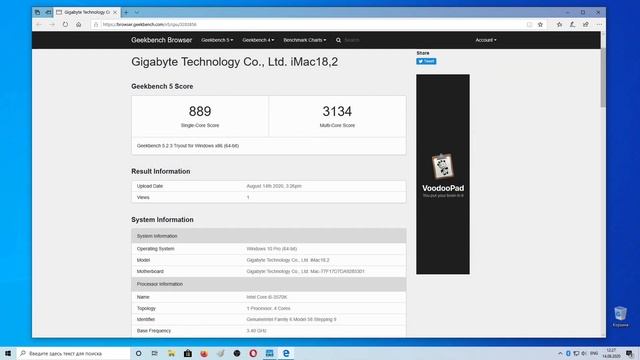Open the tabs set aside icon
The image size is (640, 360).
pos(37,12)
